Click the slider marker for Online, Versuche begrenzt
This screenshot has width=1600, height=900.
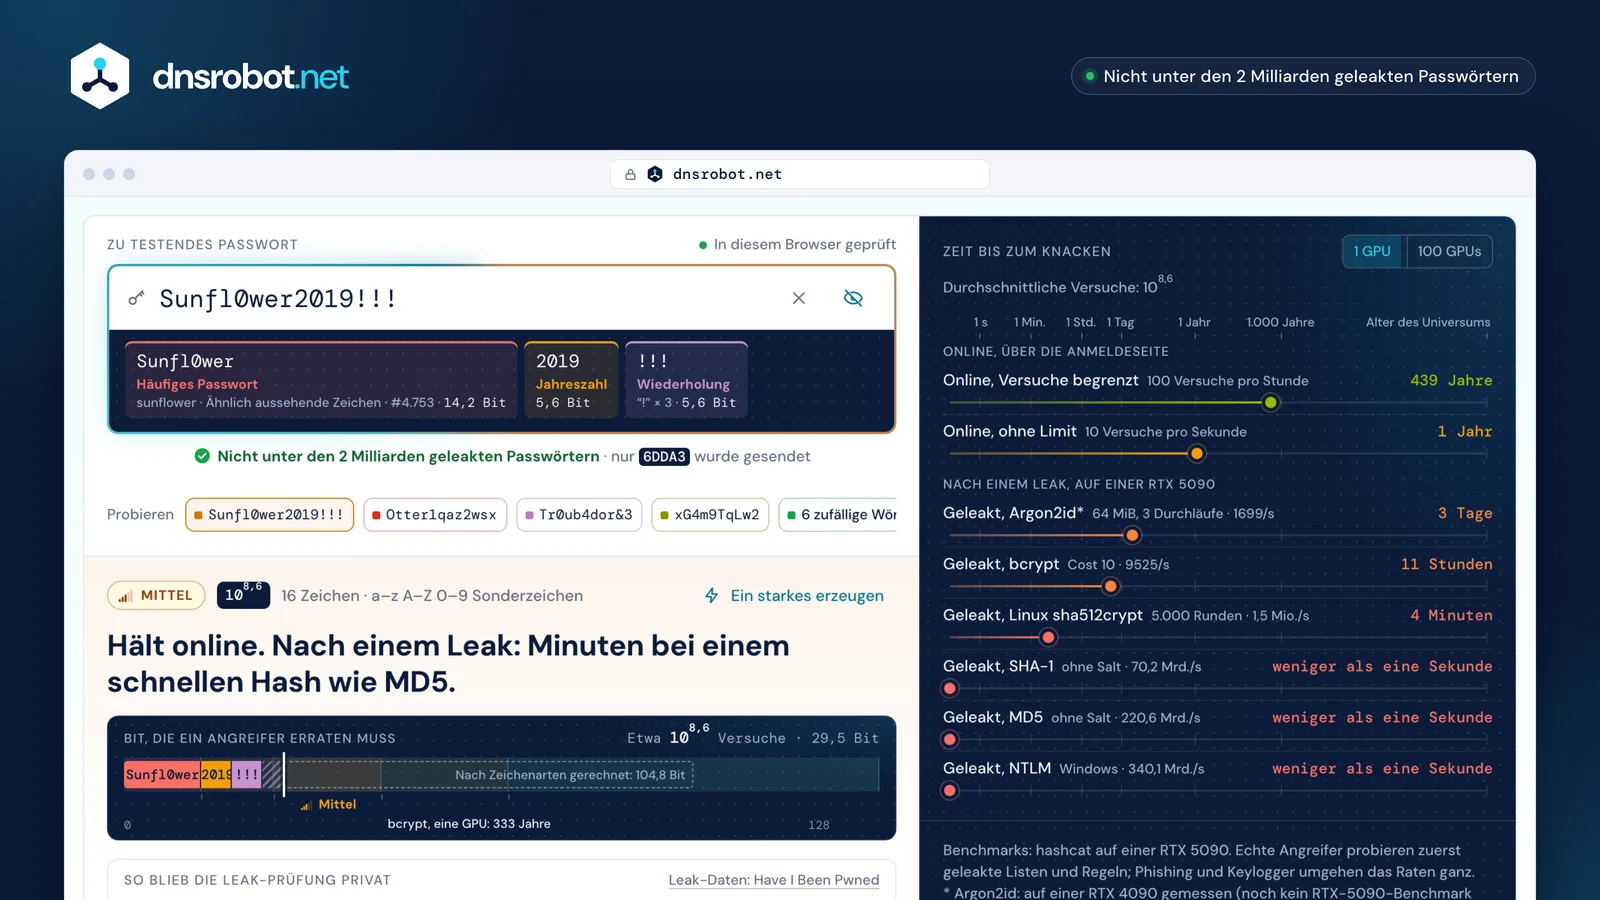pos(1270,403)
